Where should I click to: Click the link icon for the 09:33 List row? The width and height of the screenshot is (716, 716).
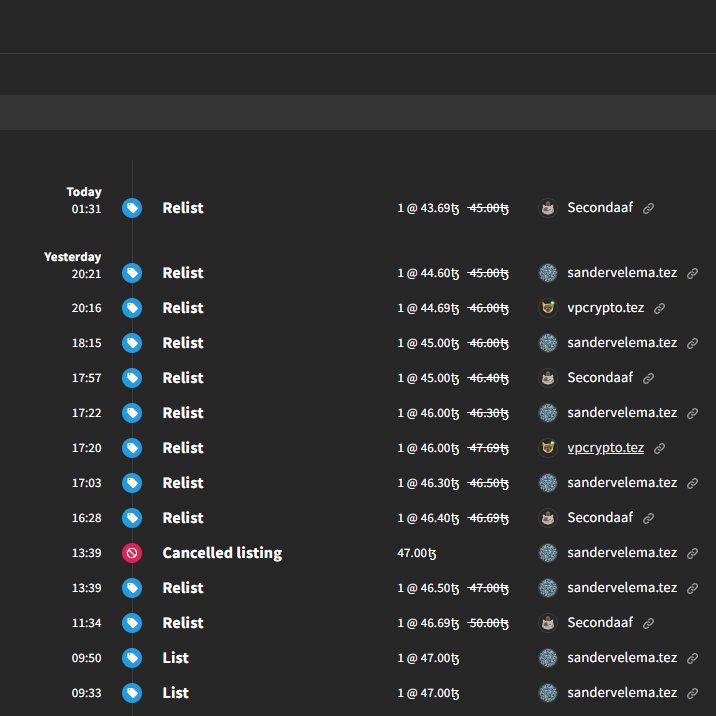coord(692,694)
